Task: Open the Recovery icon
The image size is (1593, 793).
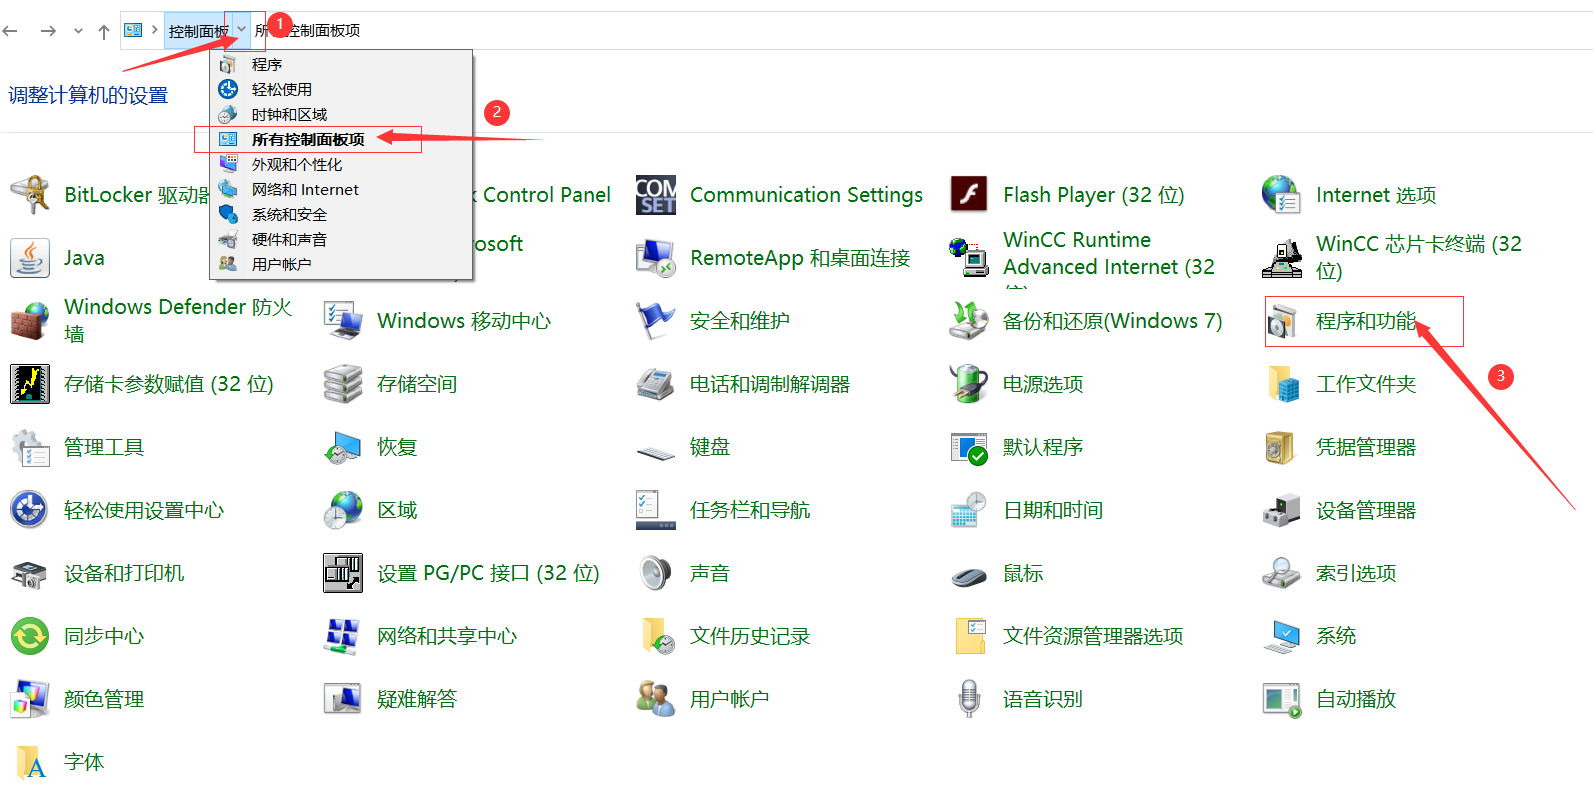Action: coord(343,447)
